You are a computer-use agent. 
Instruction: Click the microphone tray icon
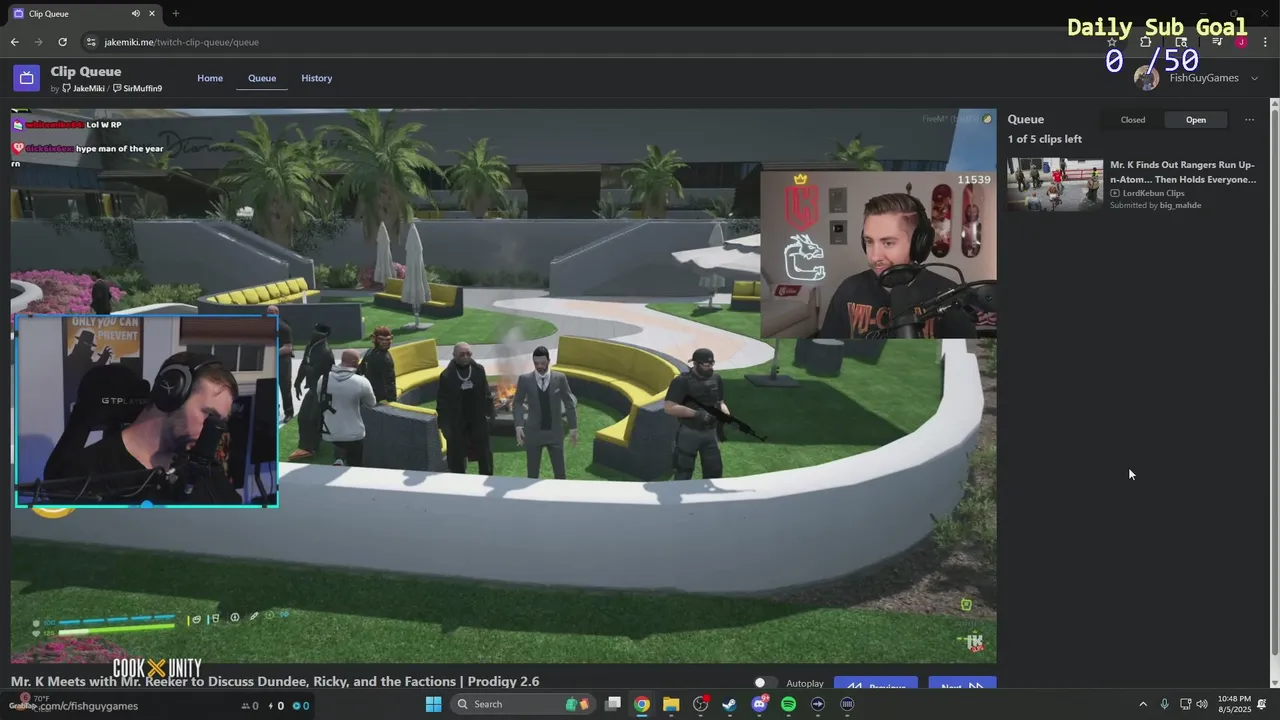pyautogui.click(x=1164, y=704)
